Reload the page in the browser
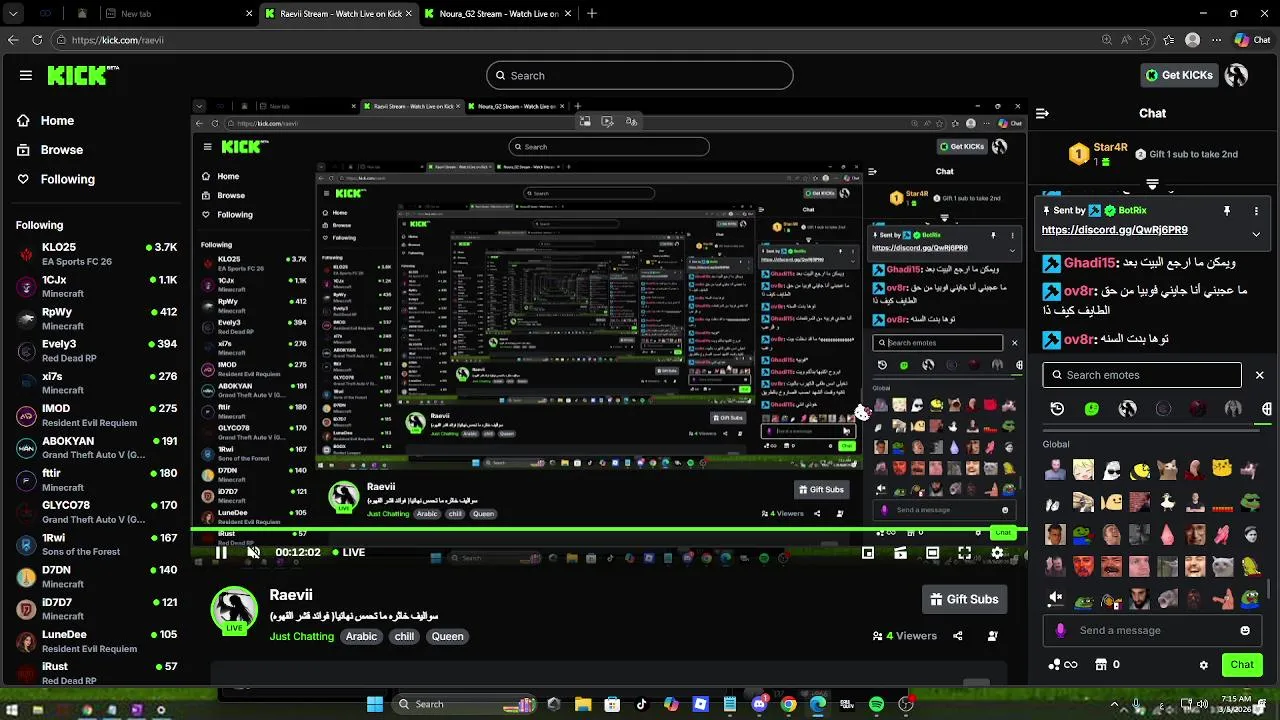Image resolution: width=1280 pixels, height=720 pixels. (37, 40)
